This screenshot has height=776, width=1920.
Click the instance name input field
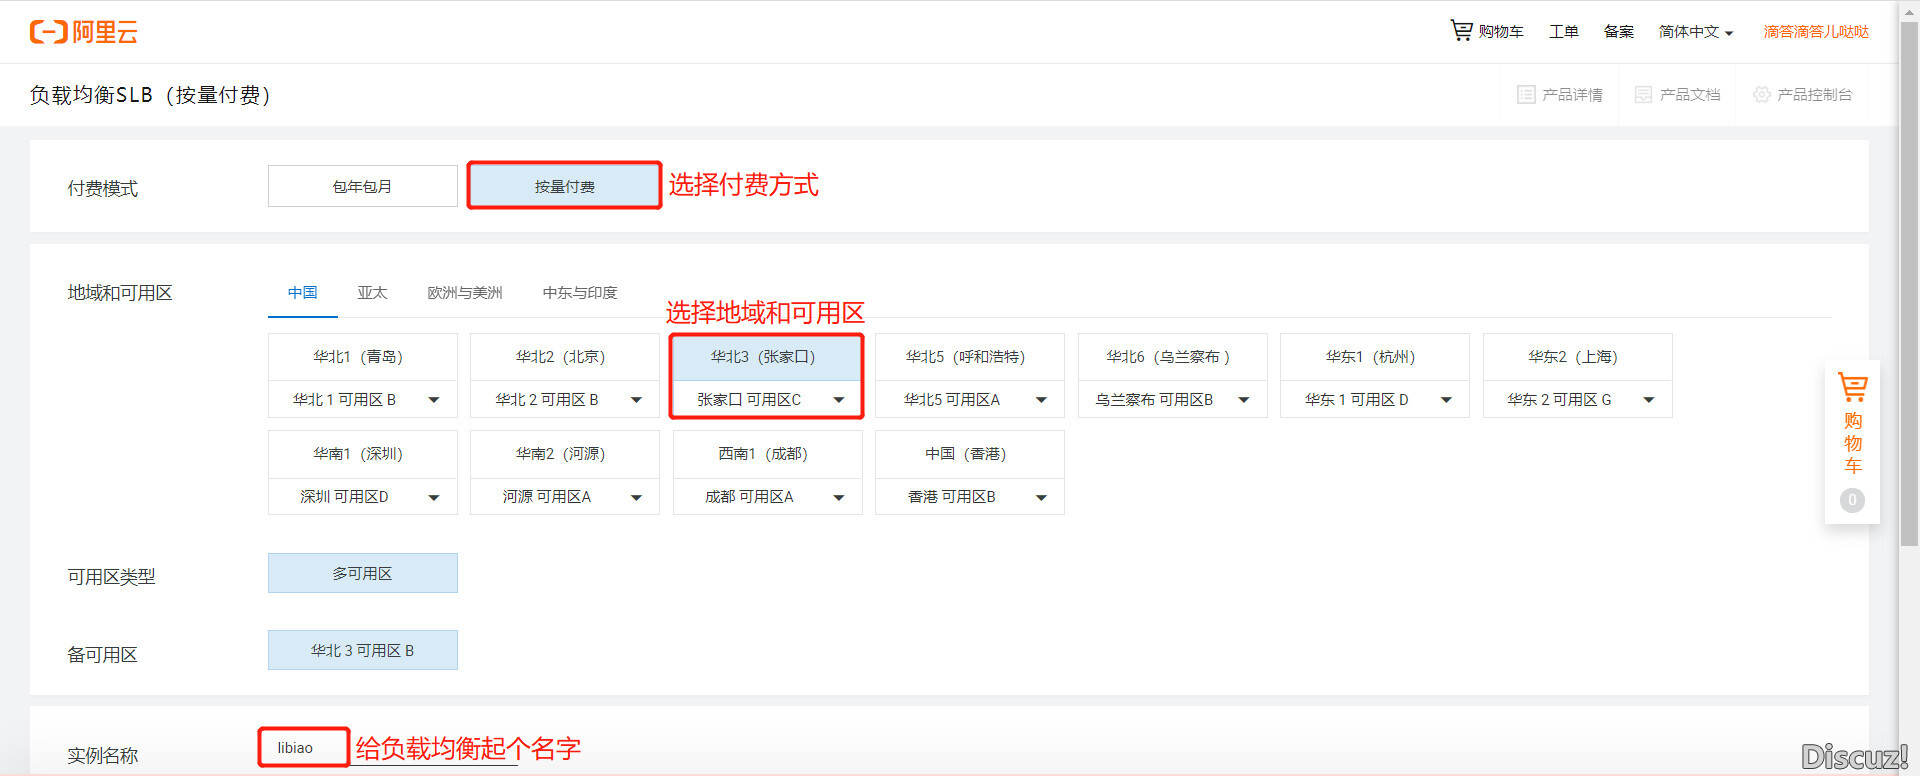304,748
